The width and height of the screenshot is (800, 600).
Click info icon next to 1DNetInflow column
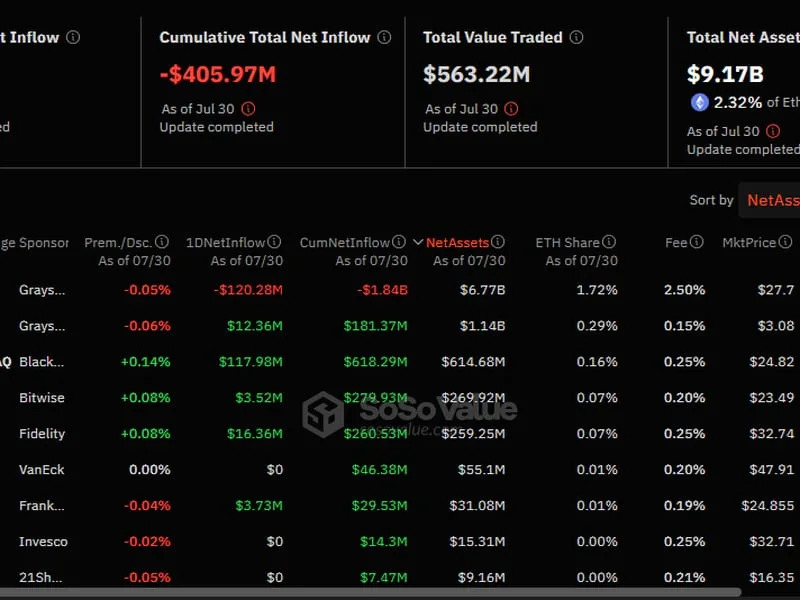274,242
